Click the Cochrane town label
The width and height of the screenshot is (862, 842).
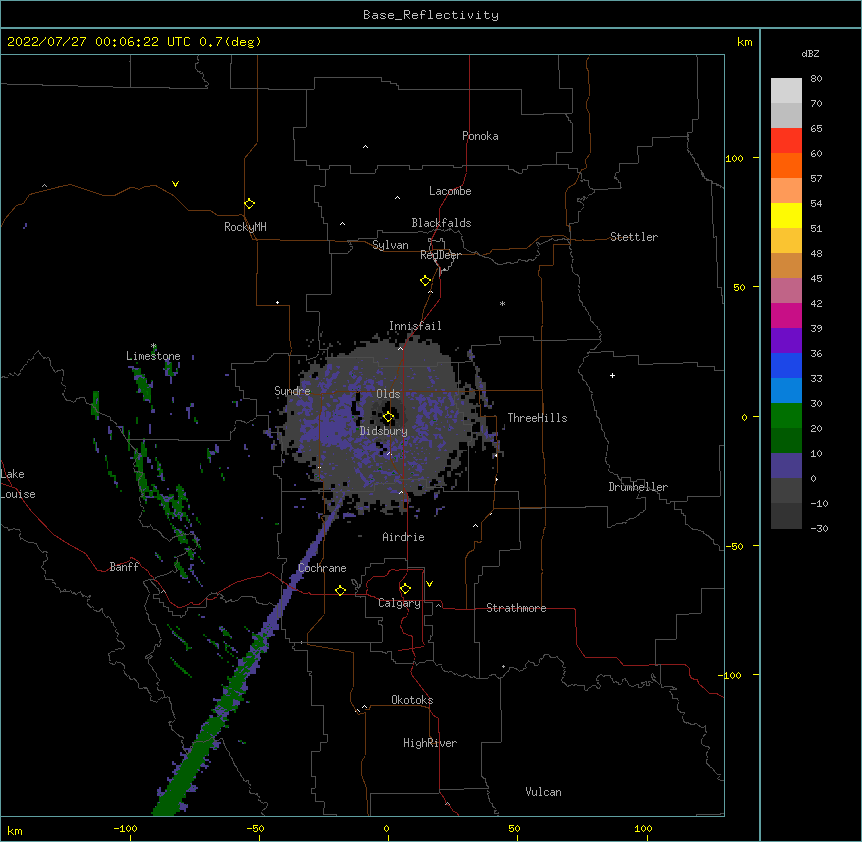point(322,568)
